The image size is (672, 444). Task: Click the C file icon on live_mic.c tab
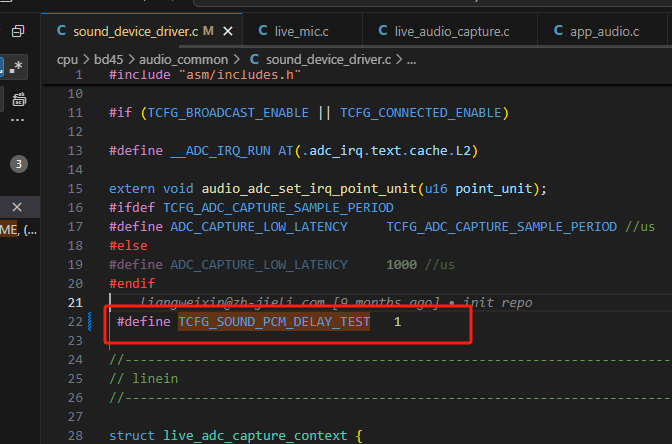pyautogui.click(x=263, y=31)
